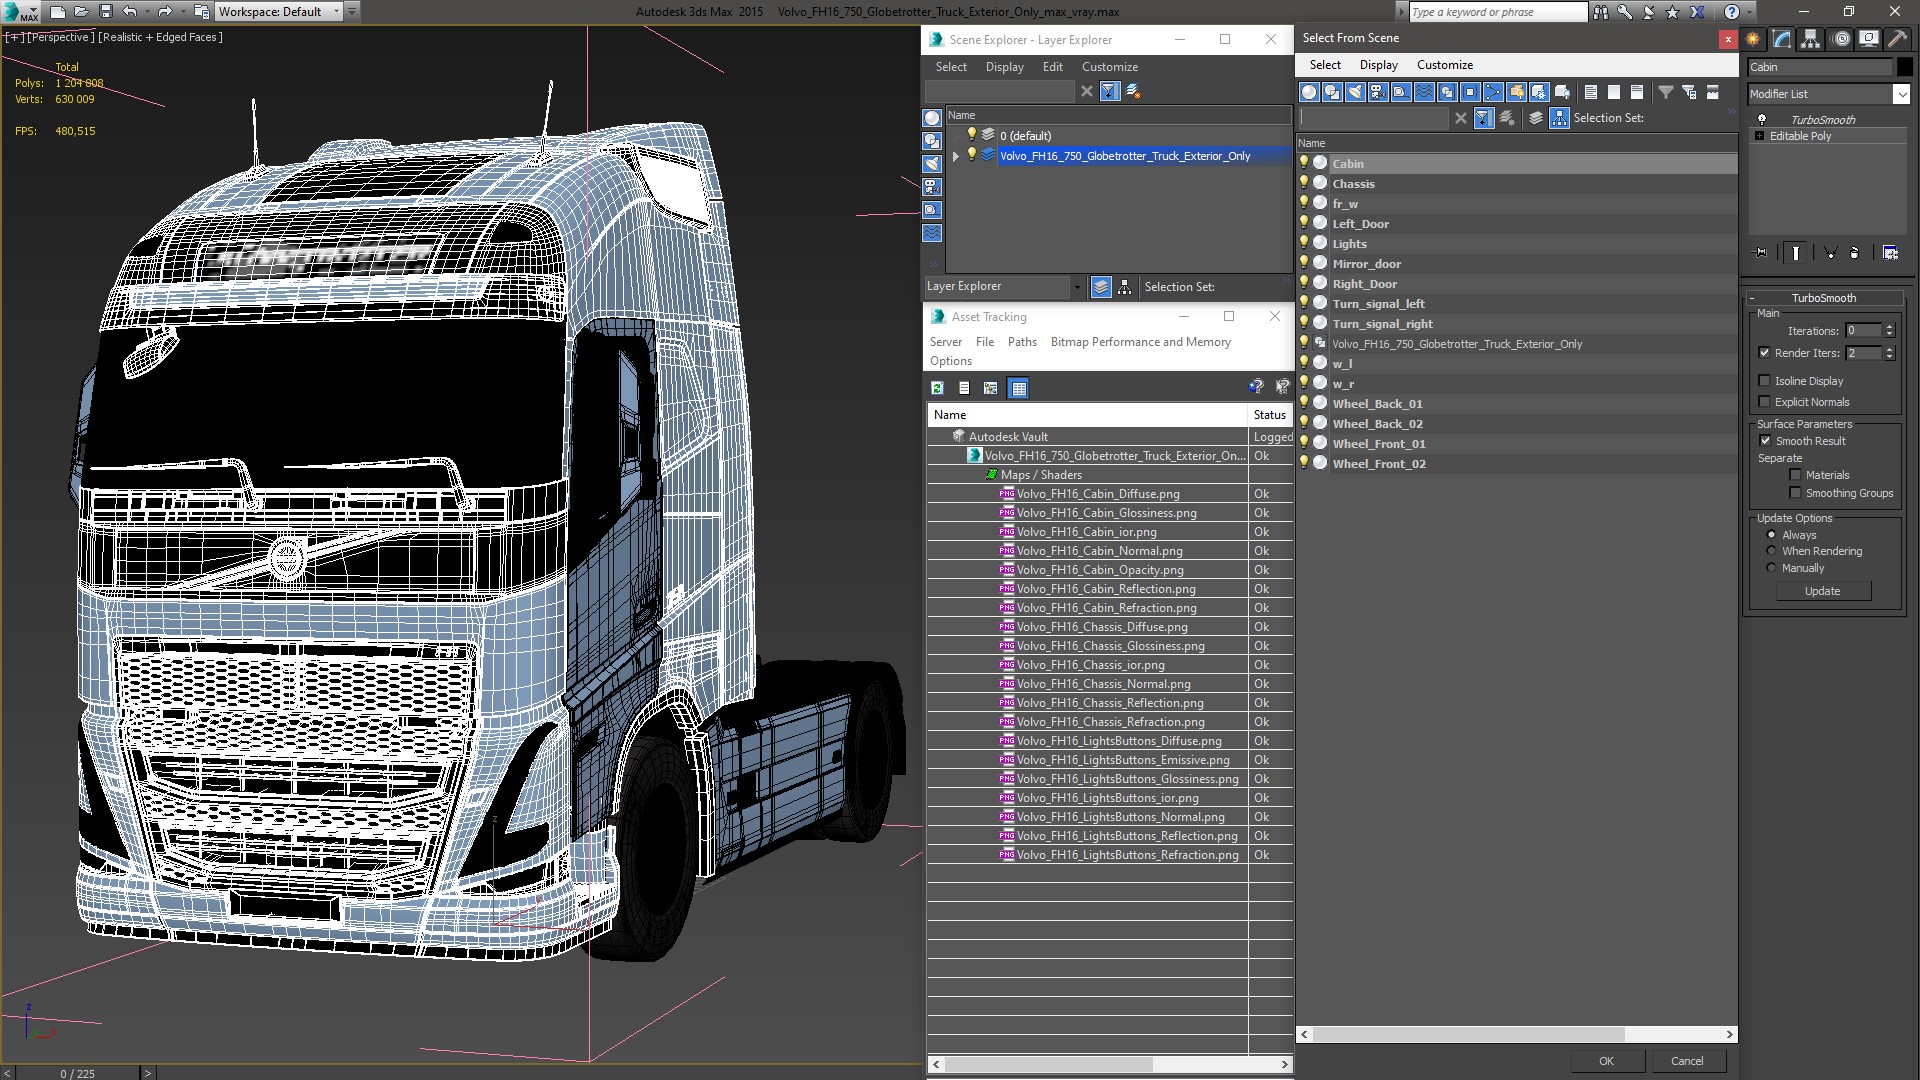The image size is (1920, 1080).
Task: Click Sort by Hierarchy icon in Layer Explorer footer
Action: 1125,287
